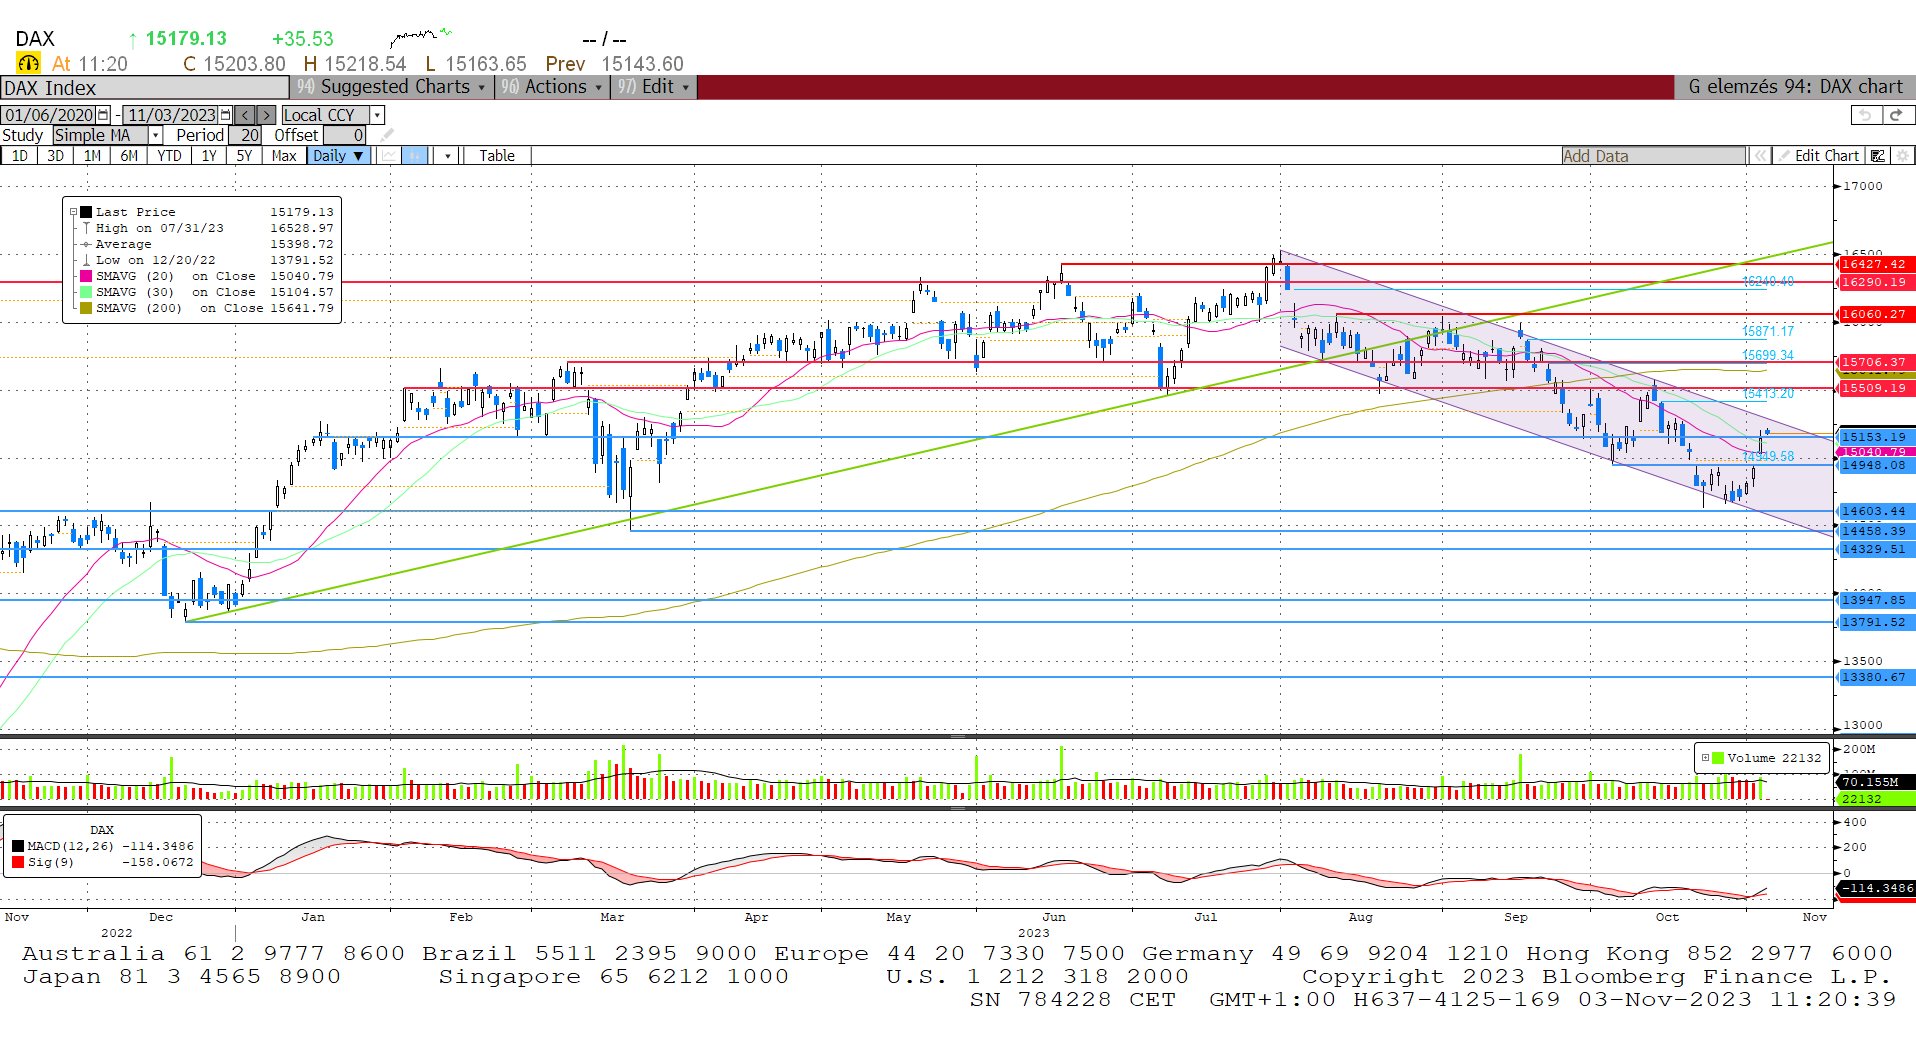Viewport: 1916px width, 1051px height.
Task: Click the 16427.42 red price label
Action: [x=1874, y=264]
